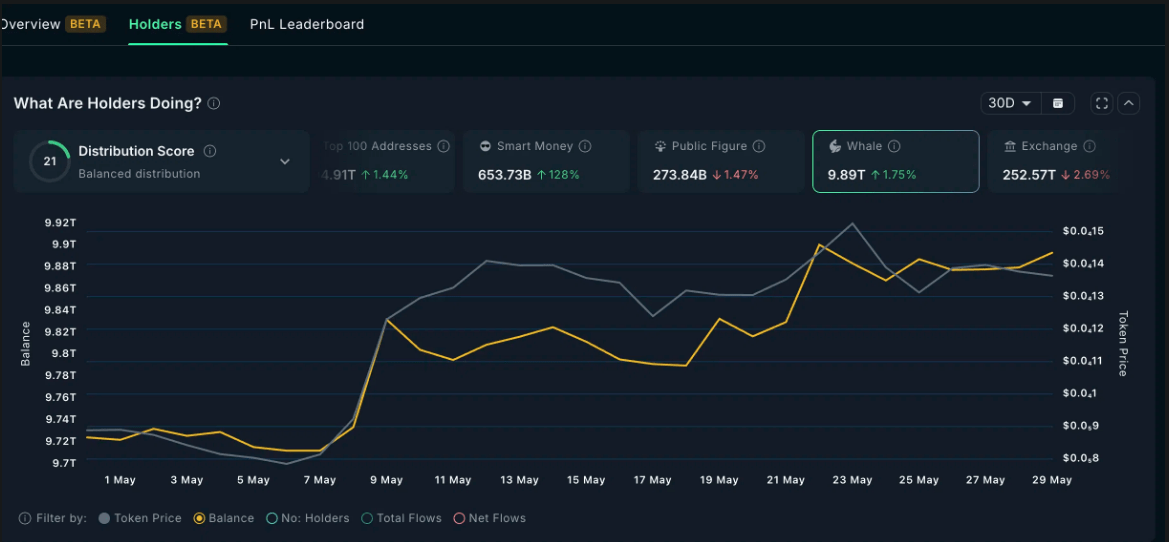Switch to the PnL Leaderboard tab
Screen dimensions: 1169x542
click(307, 24)
